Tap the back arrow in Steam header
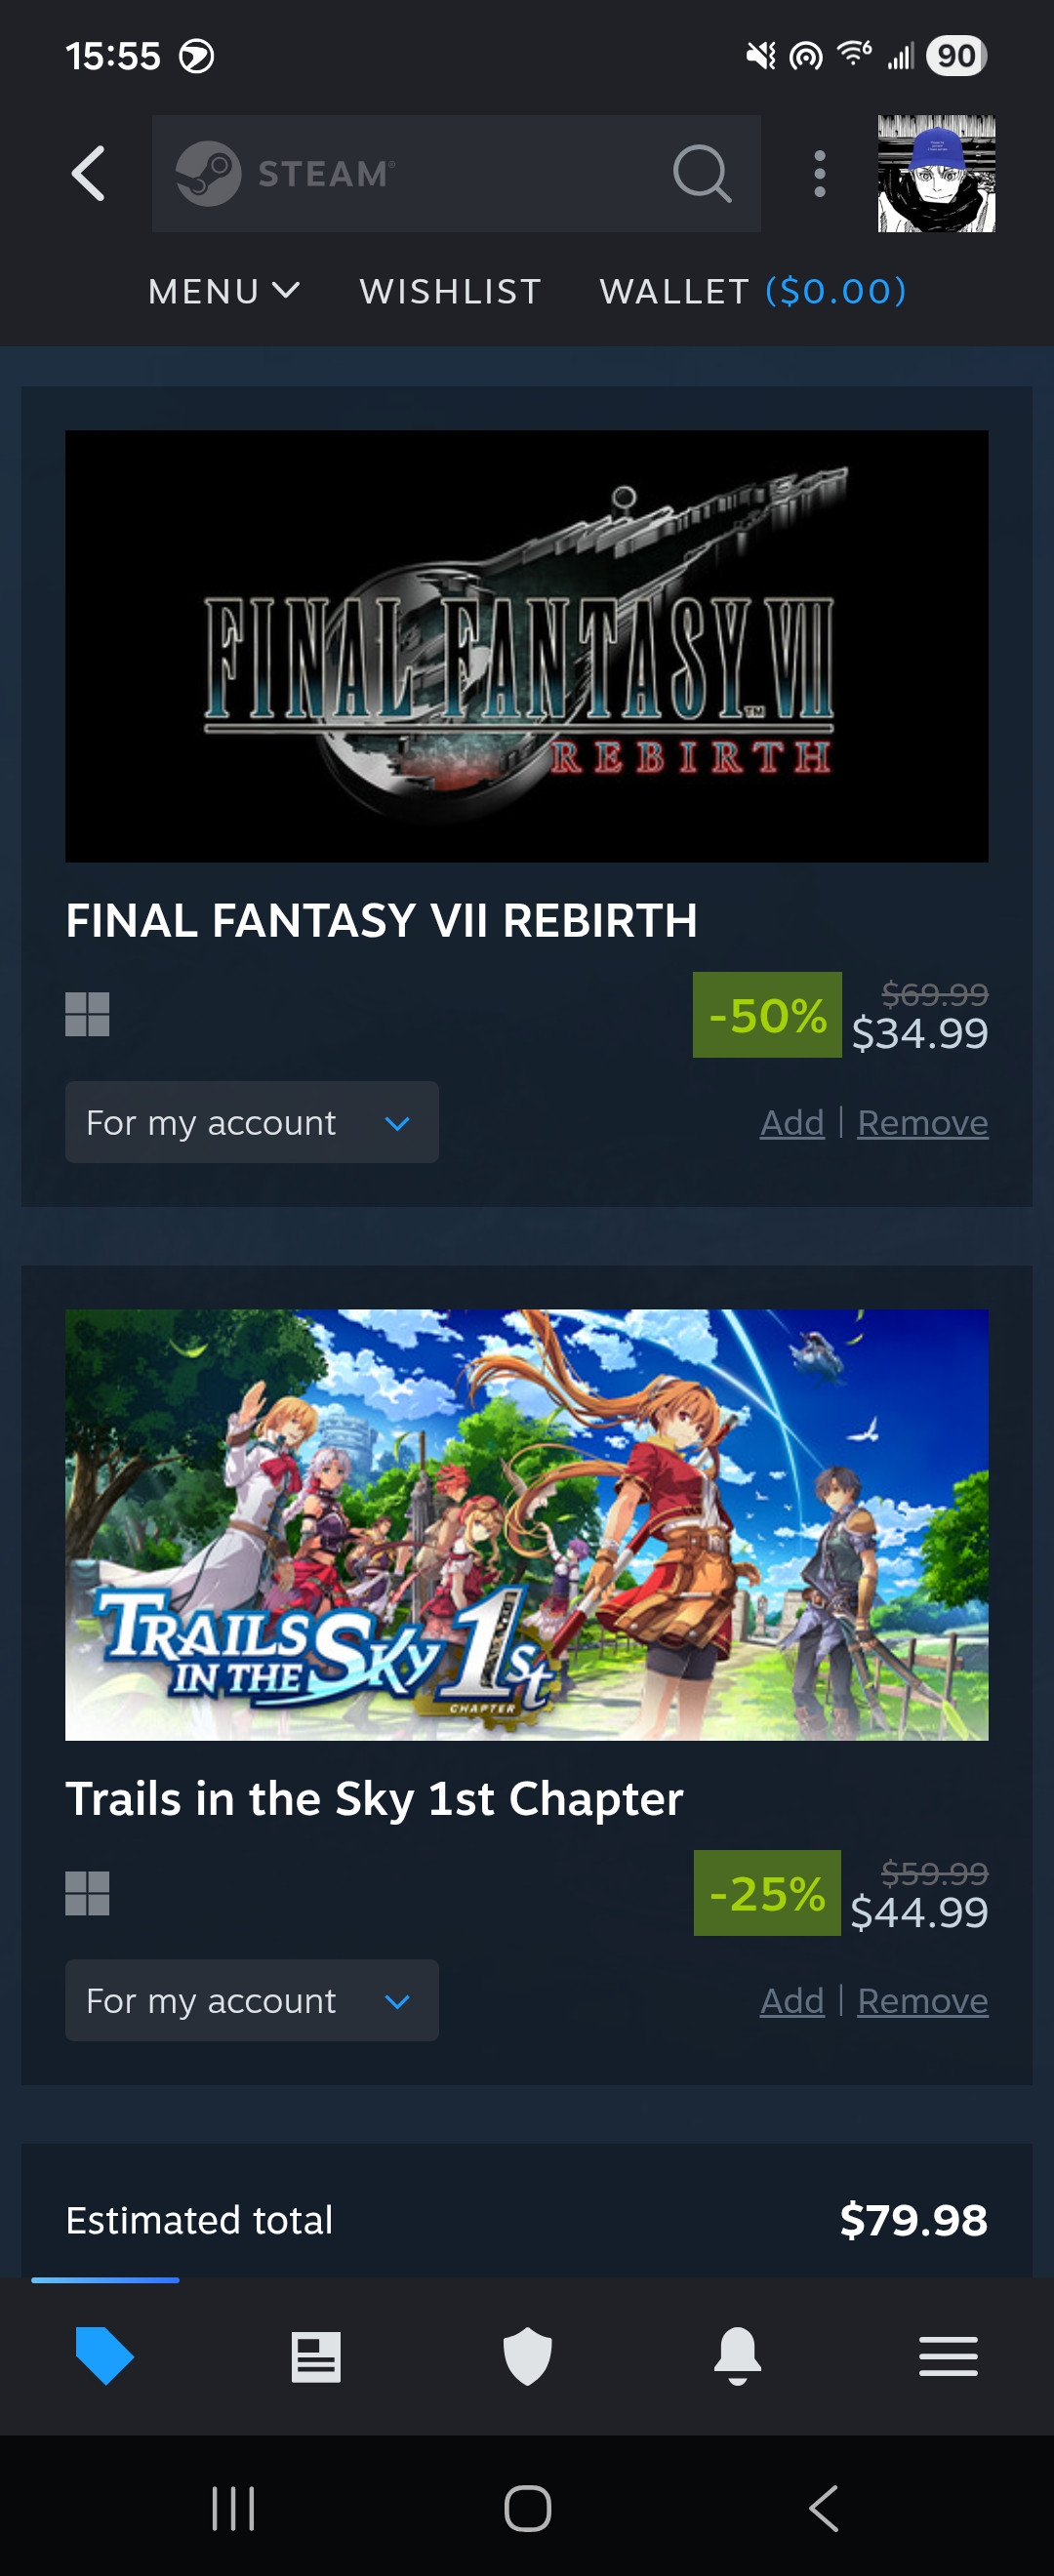 coord(88,174)
